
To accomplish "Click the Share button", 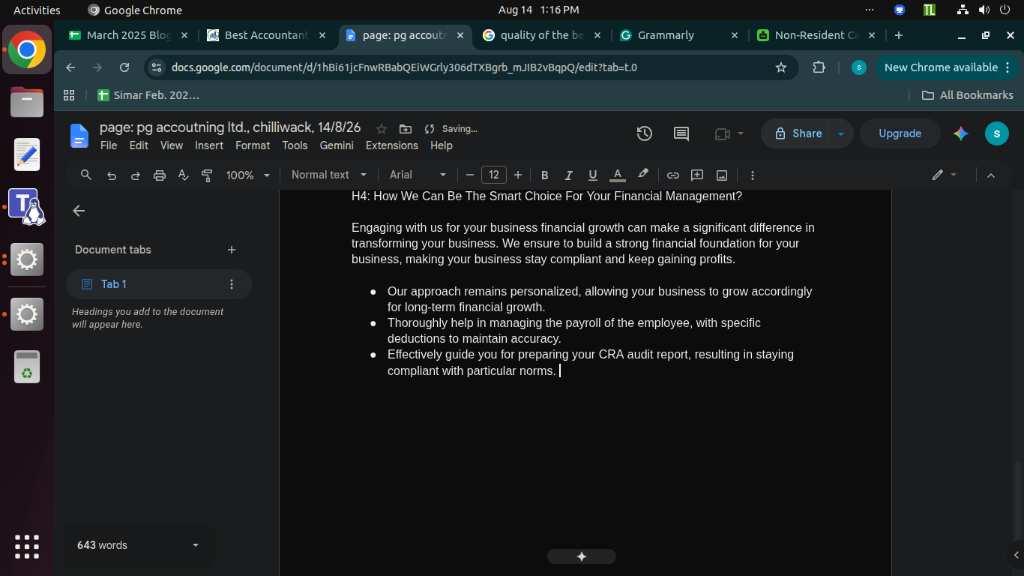I will coord(799,133).
